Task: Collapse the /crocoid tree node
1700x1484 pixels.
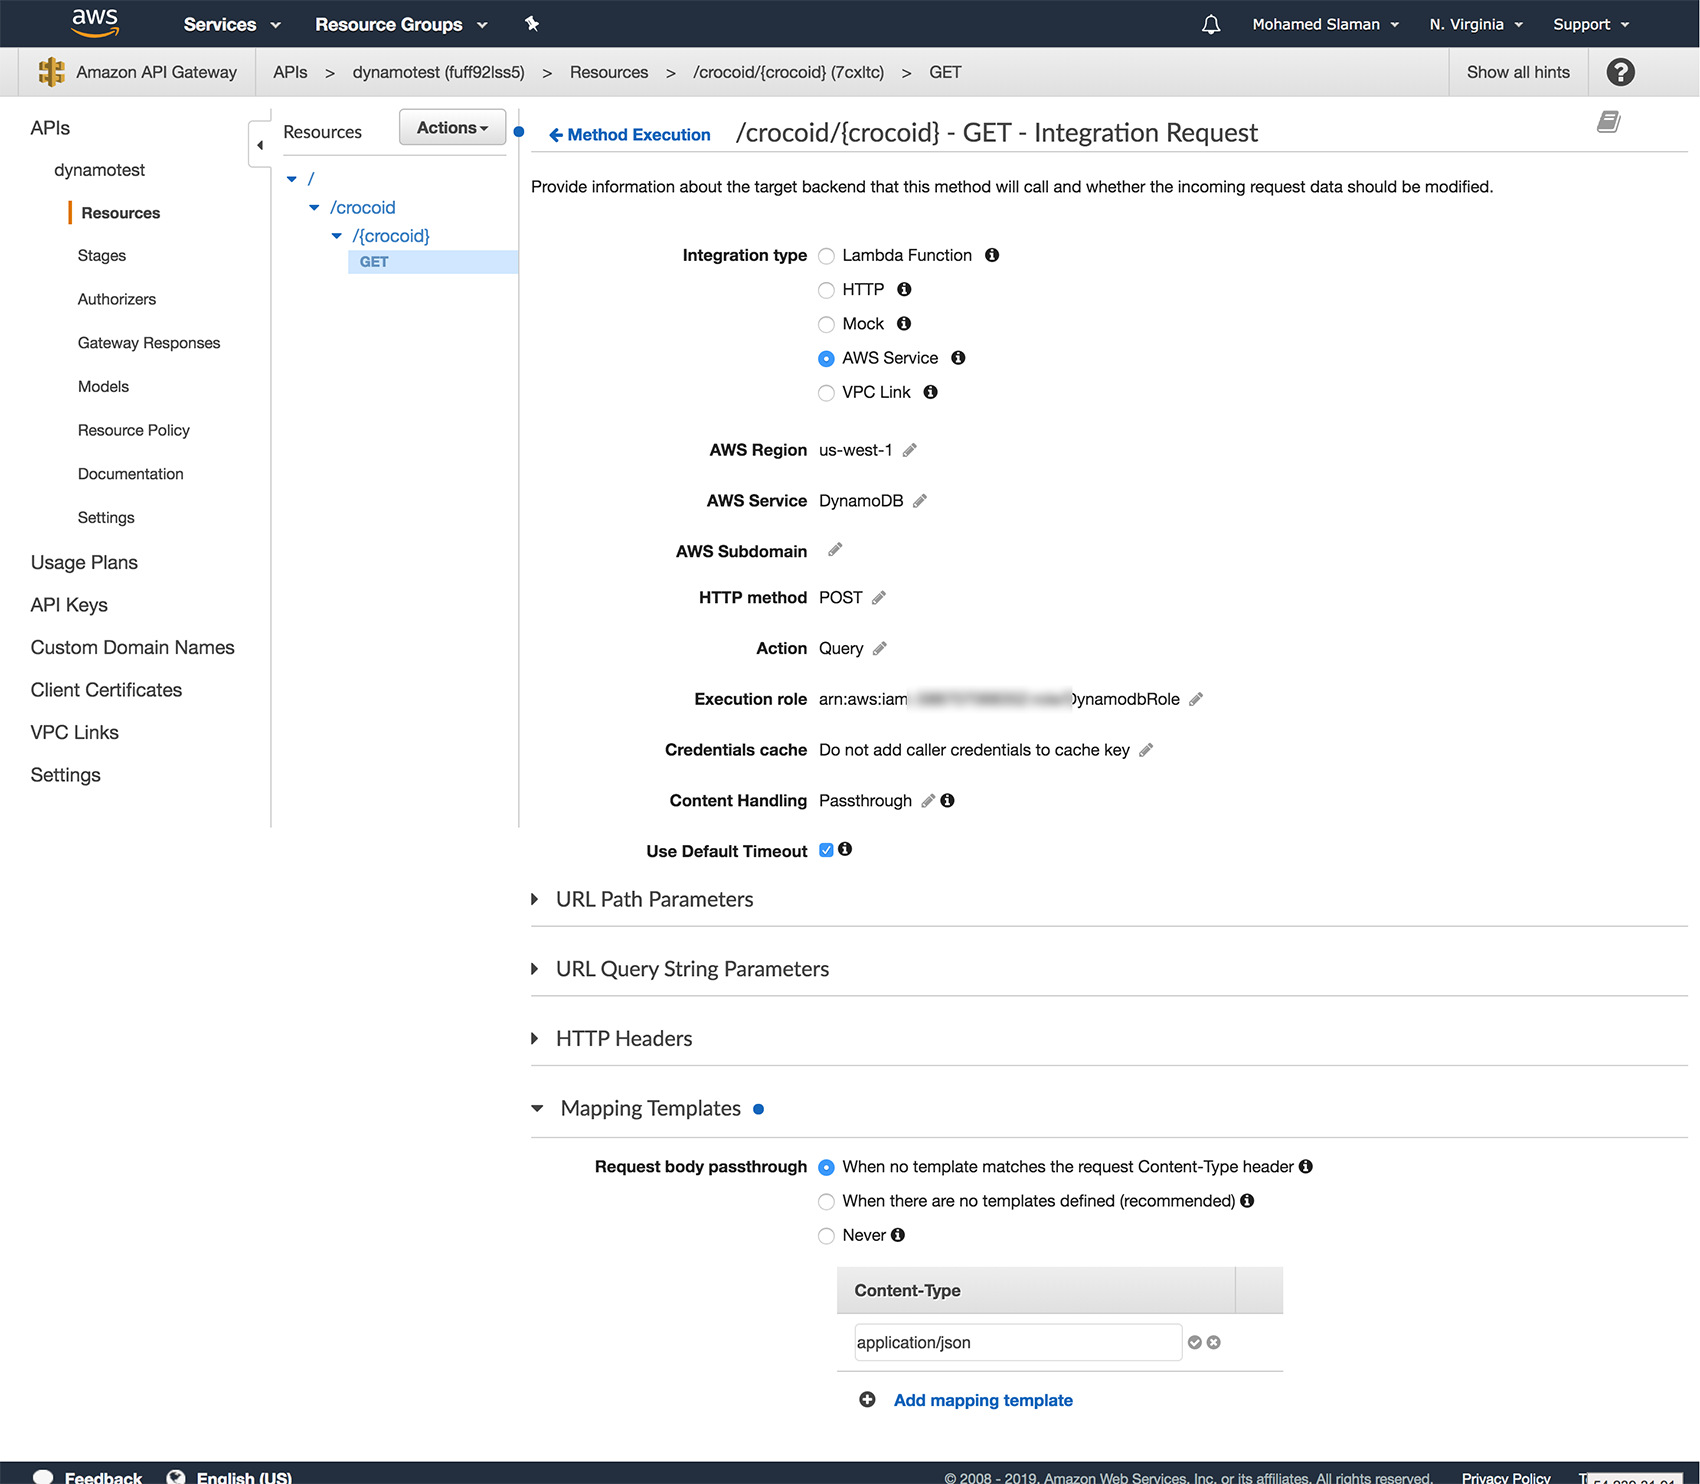Action: click(x=314, y=208)
